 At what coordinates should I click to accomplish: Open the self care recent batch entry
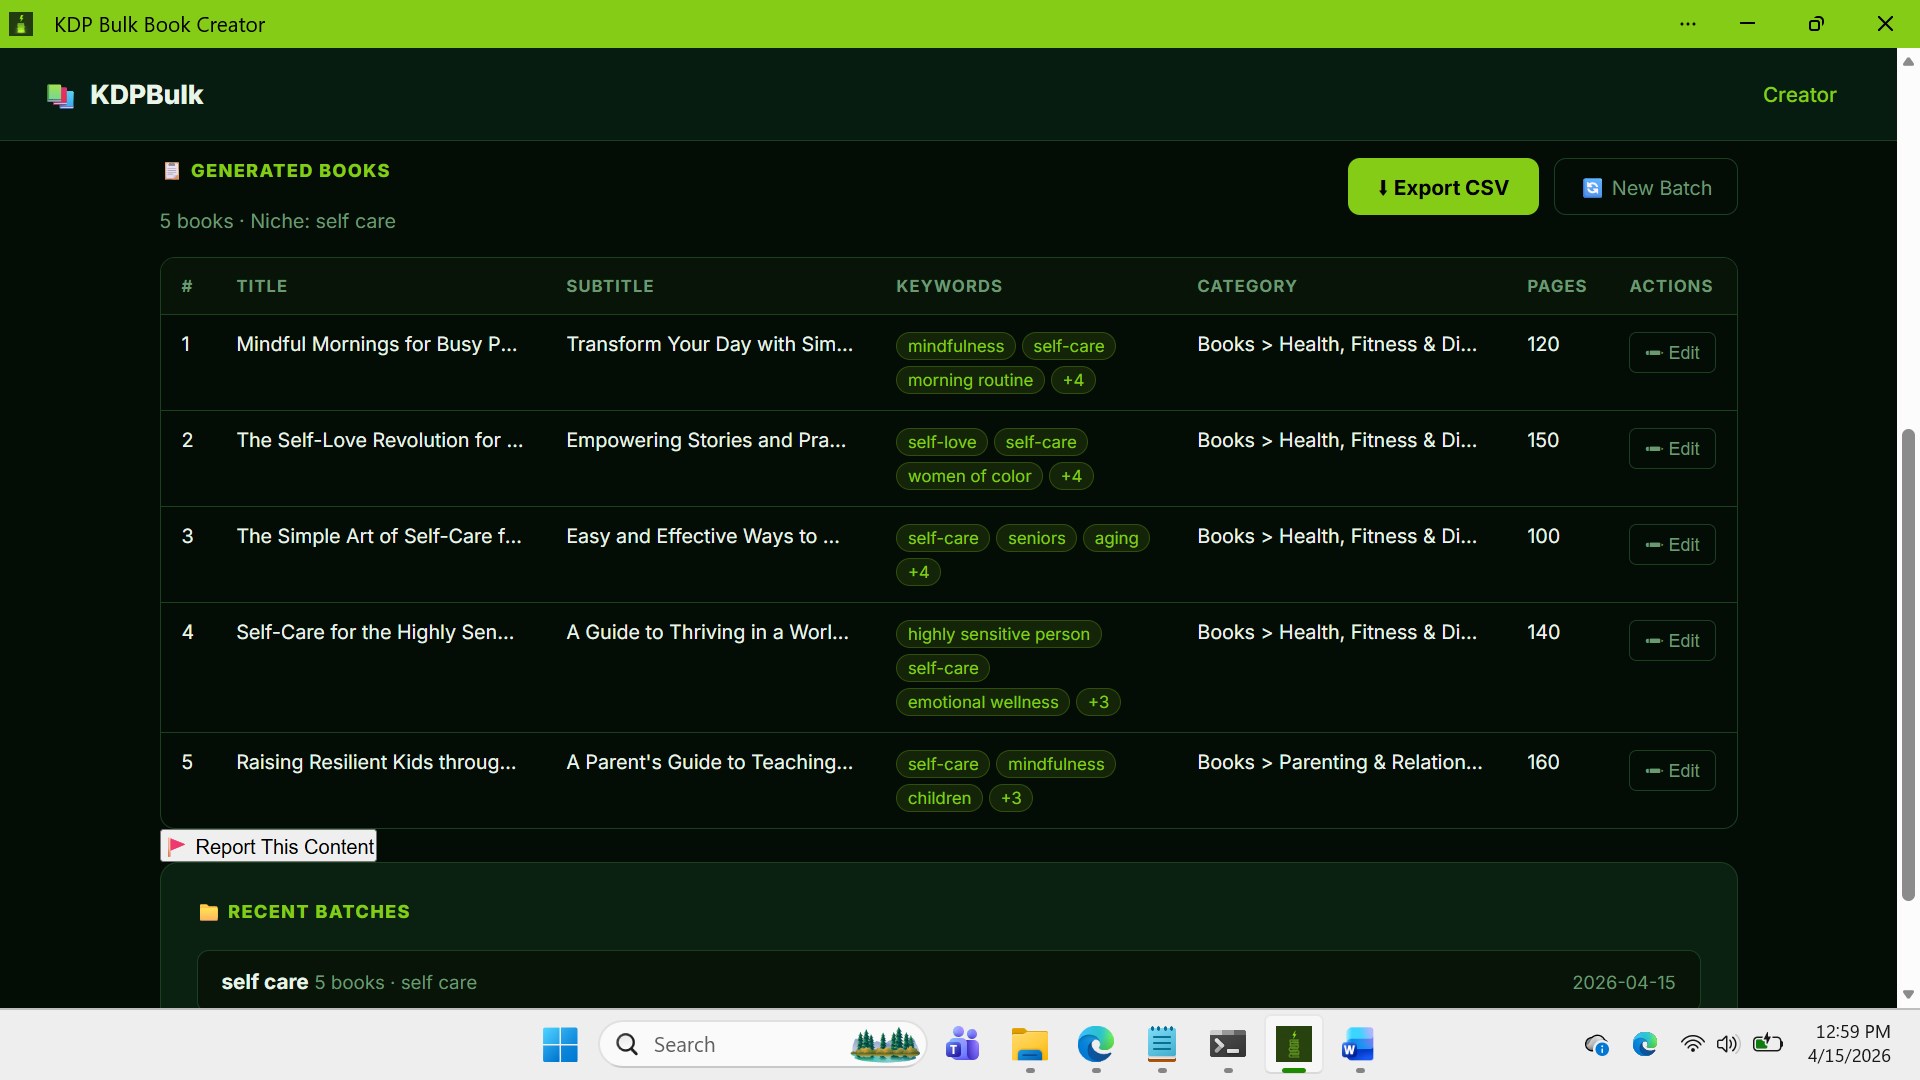tap(948, 981)
